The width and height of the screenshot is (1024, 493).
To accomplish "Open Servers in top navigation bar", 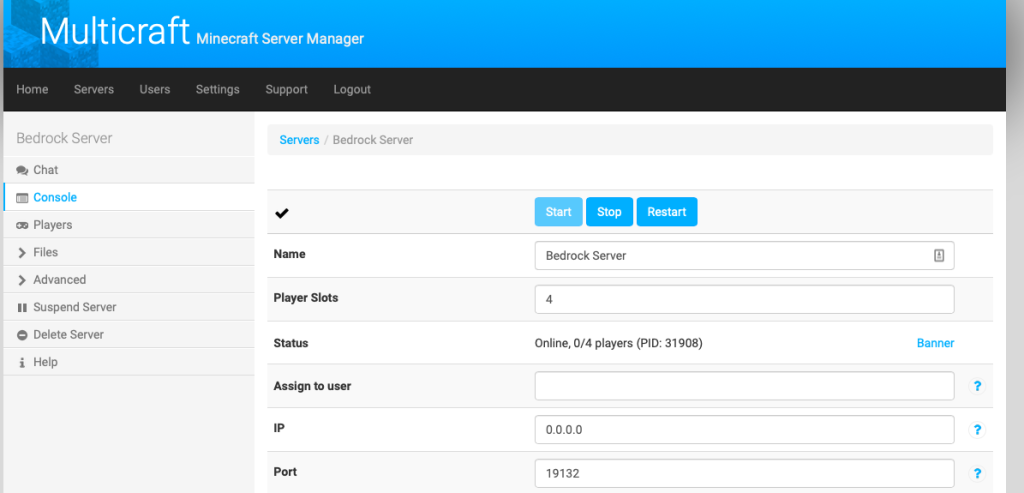I will click(93, 89).
